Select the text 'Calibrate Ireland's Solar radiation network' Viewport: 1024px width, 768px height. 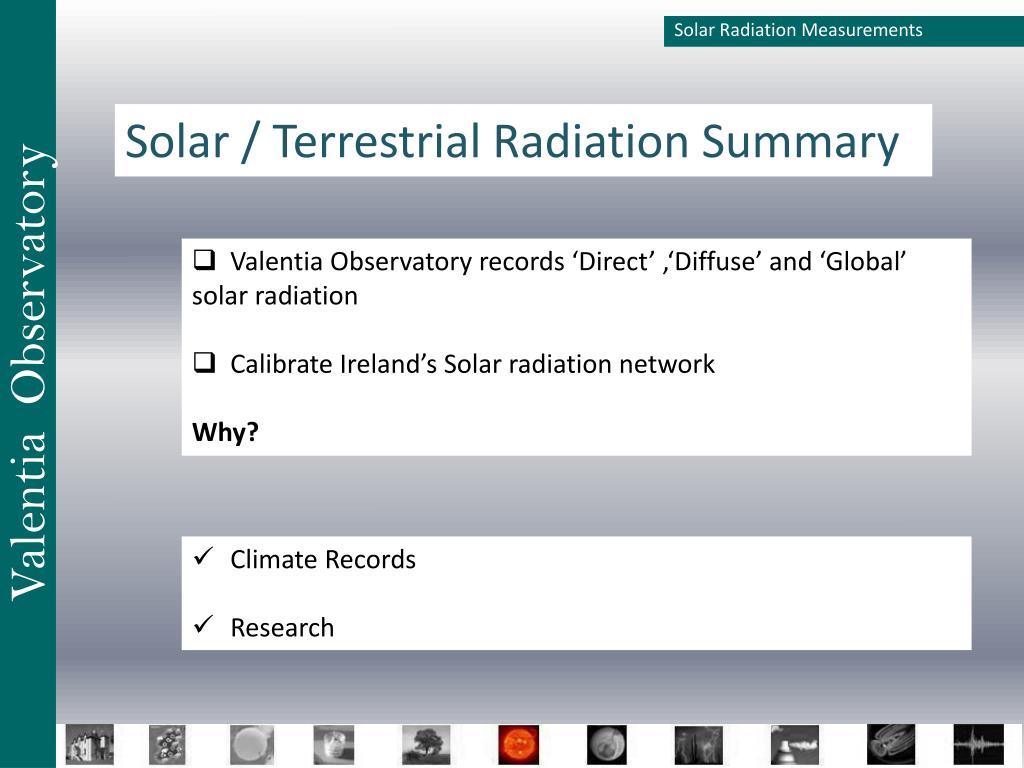tap(472, 364)
